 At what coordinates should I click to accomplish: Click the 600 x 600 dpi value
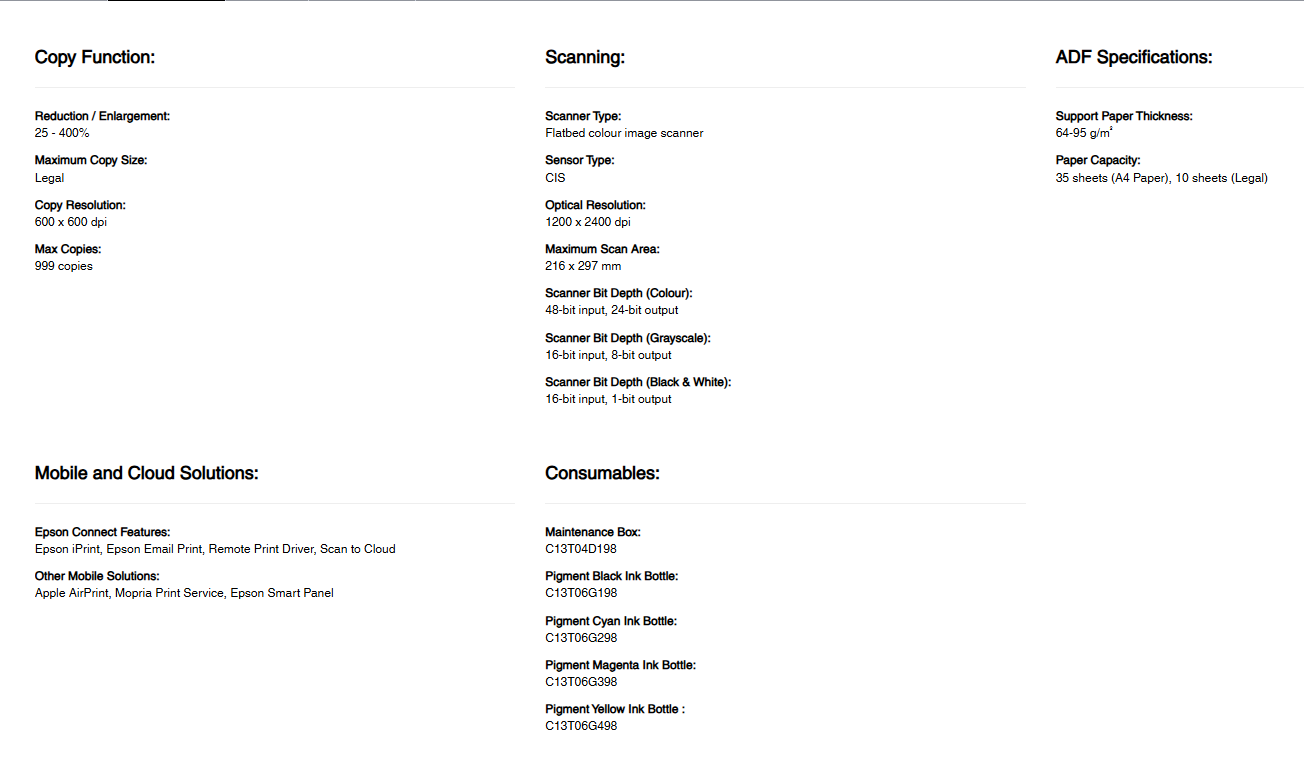coord(71,222)
